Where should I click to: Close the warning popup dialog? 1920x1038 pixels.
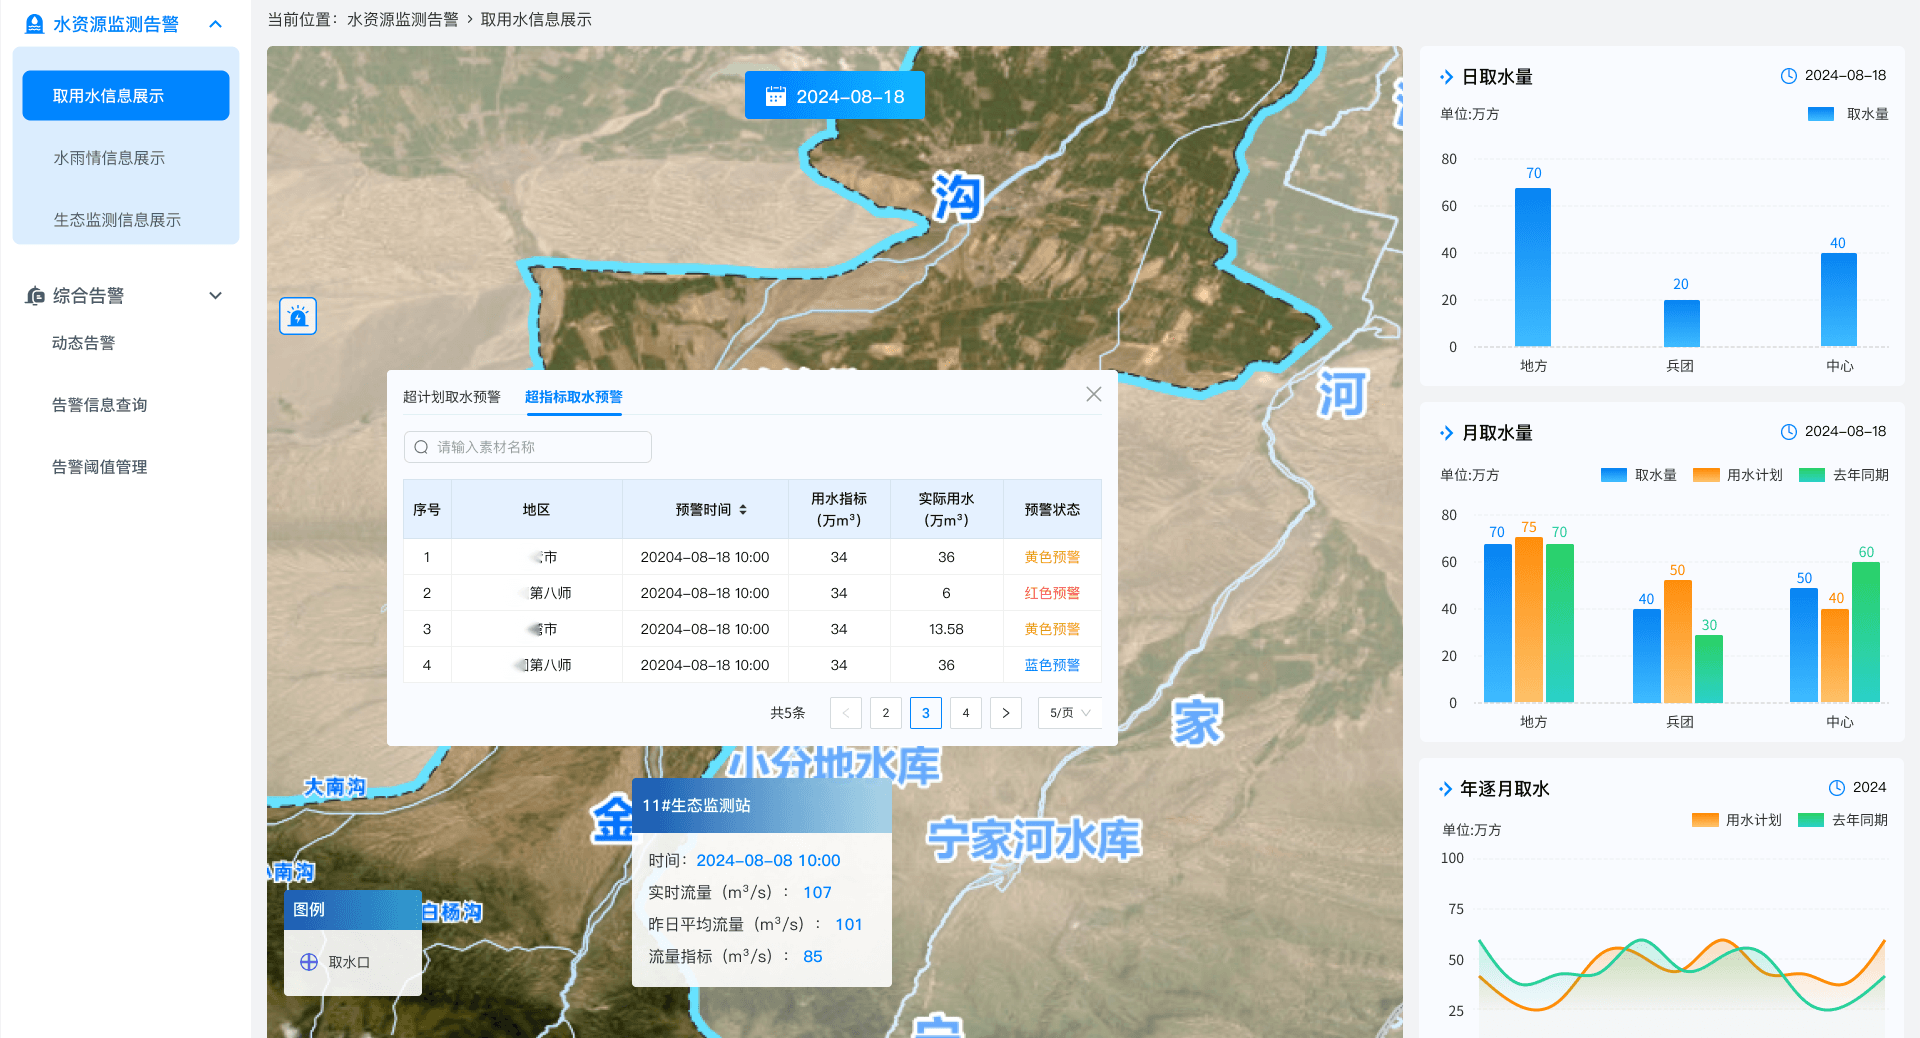[1094, 395]
